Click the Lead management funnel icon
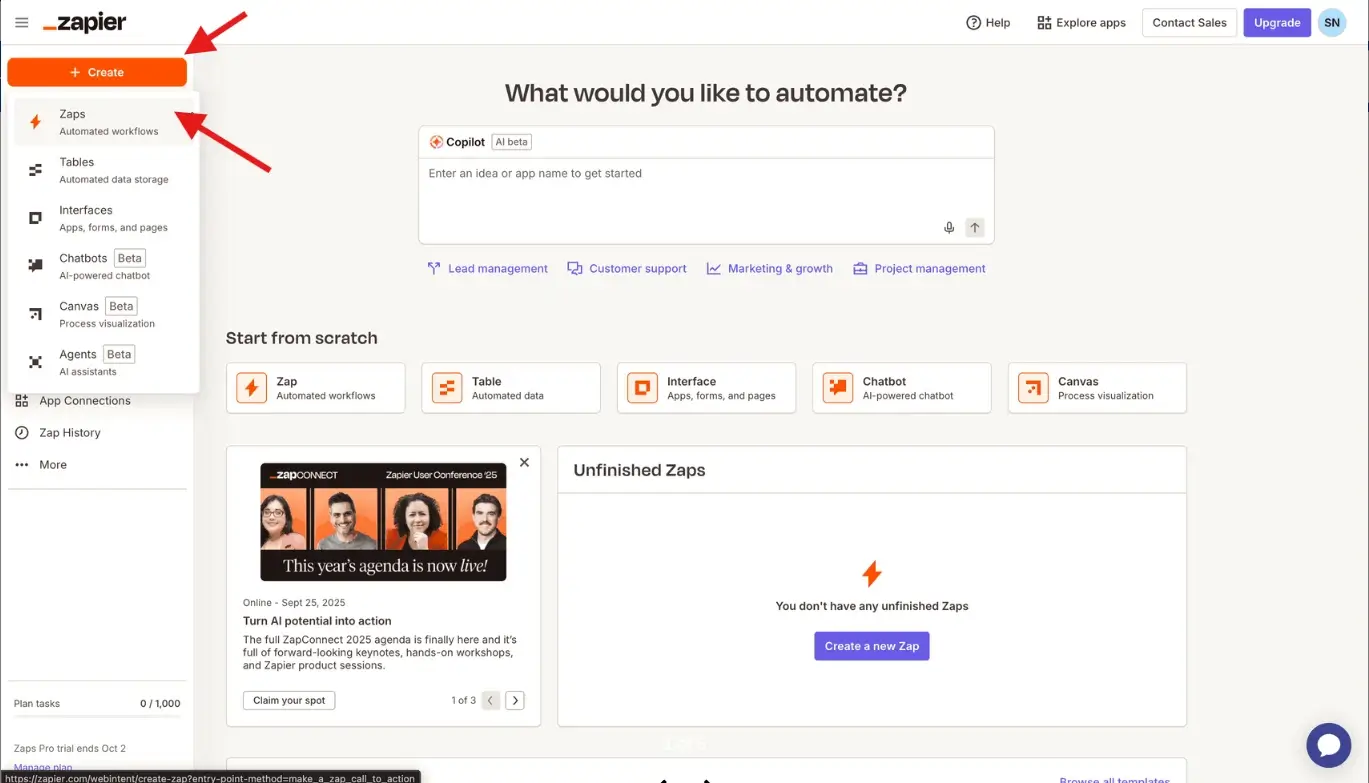This screenshot has width=1369, height=783. [434, 269]
